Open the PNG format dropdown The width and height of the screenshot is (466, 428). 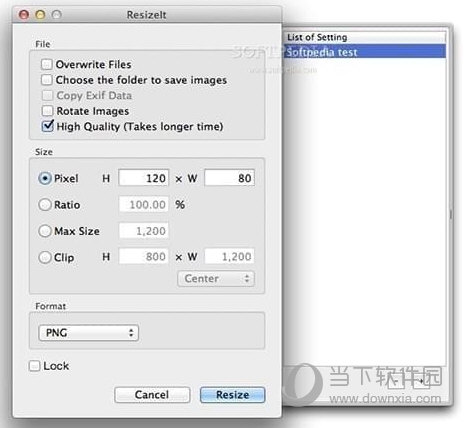click(x=89, y=333)
